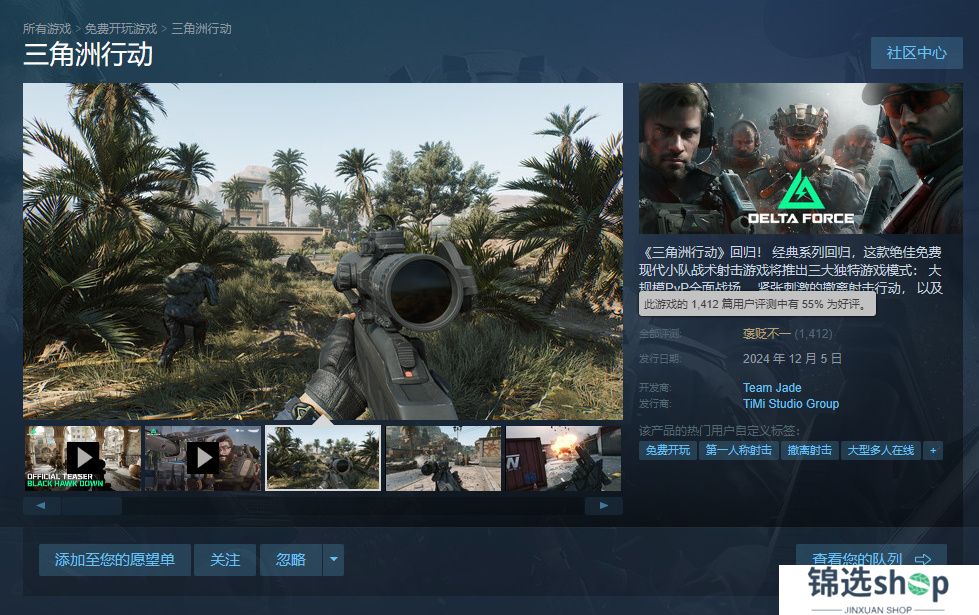Click the 忽略 button
The height and width of the screenshot is (615, 979).
(x=291, y=559)
